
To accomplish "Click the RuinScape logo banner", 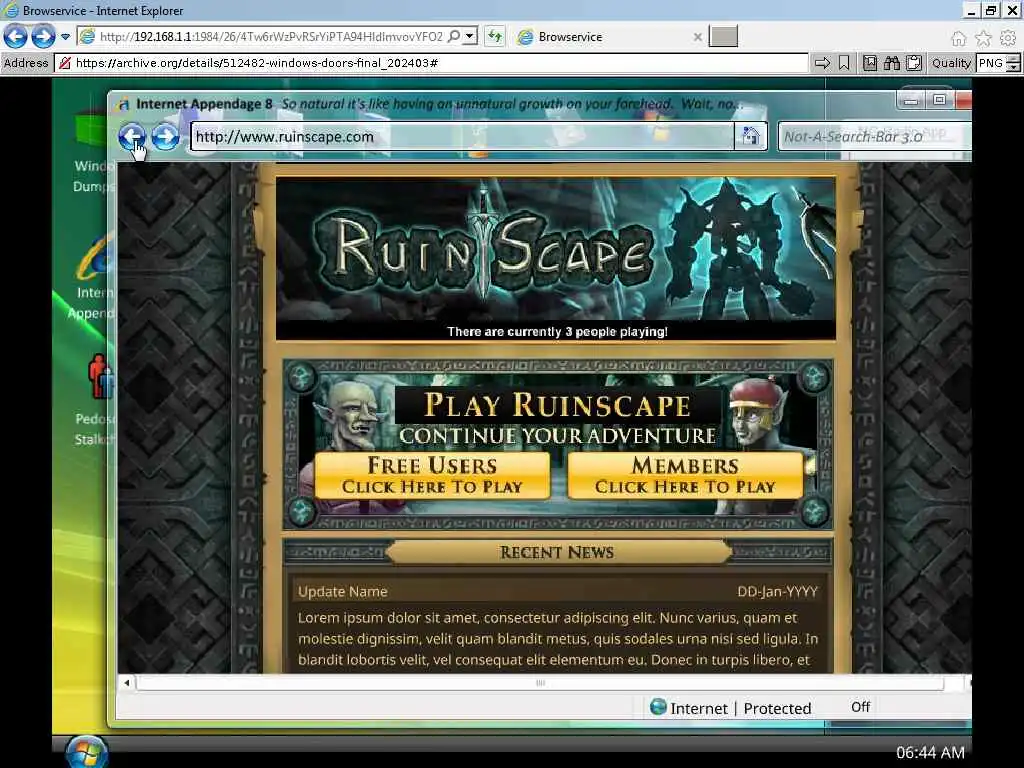I will [x=556, y=250].
